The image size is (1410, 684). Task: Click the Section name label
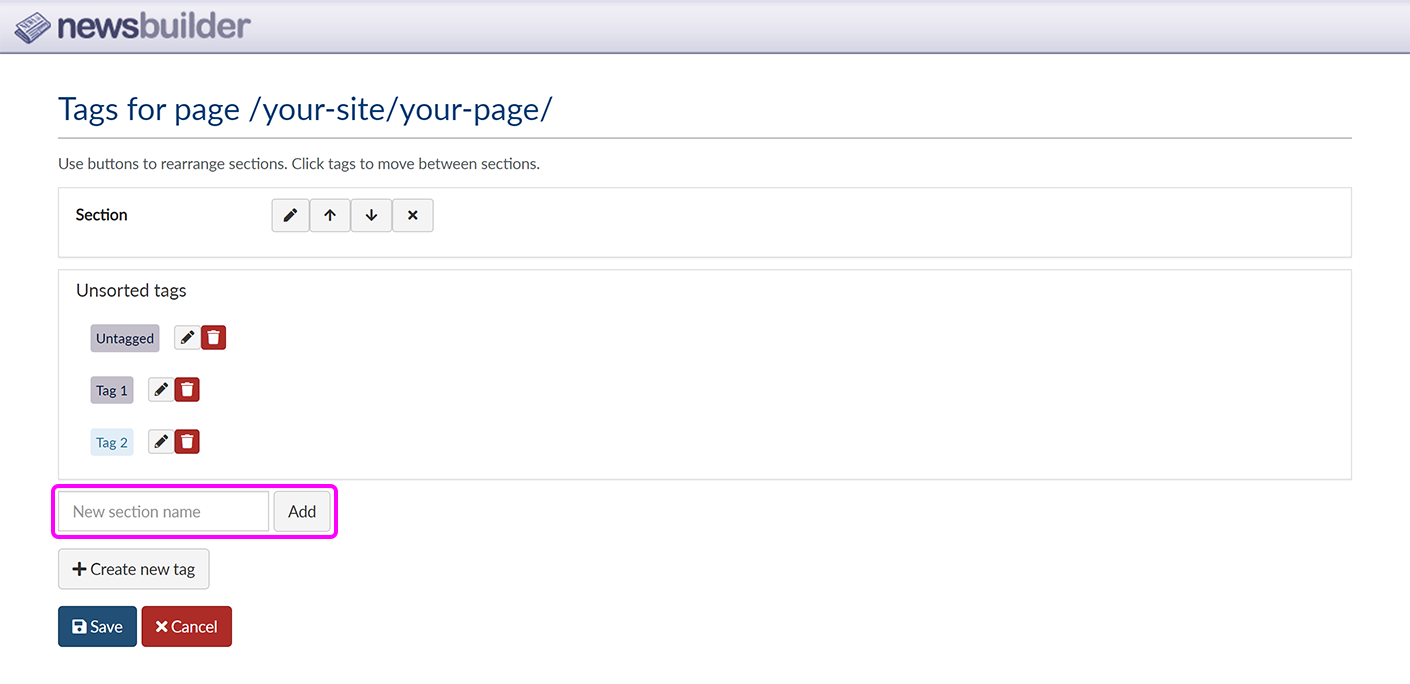tap(102, 215)
